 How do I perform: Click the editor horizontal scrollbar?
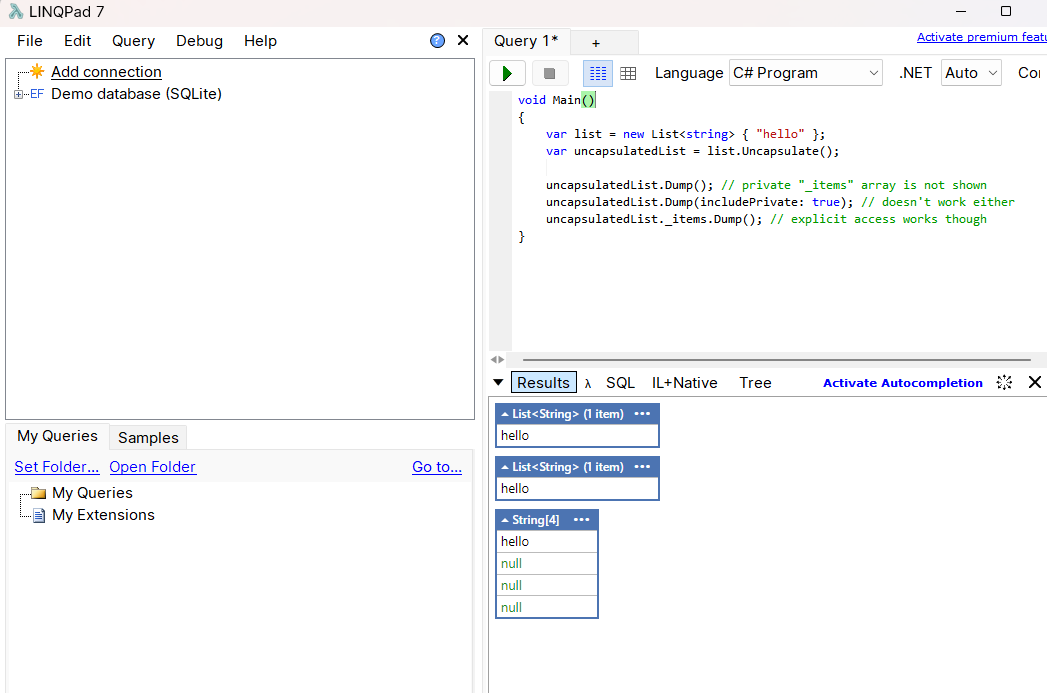point(777,360)
